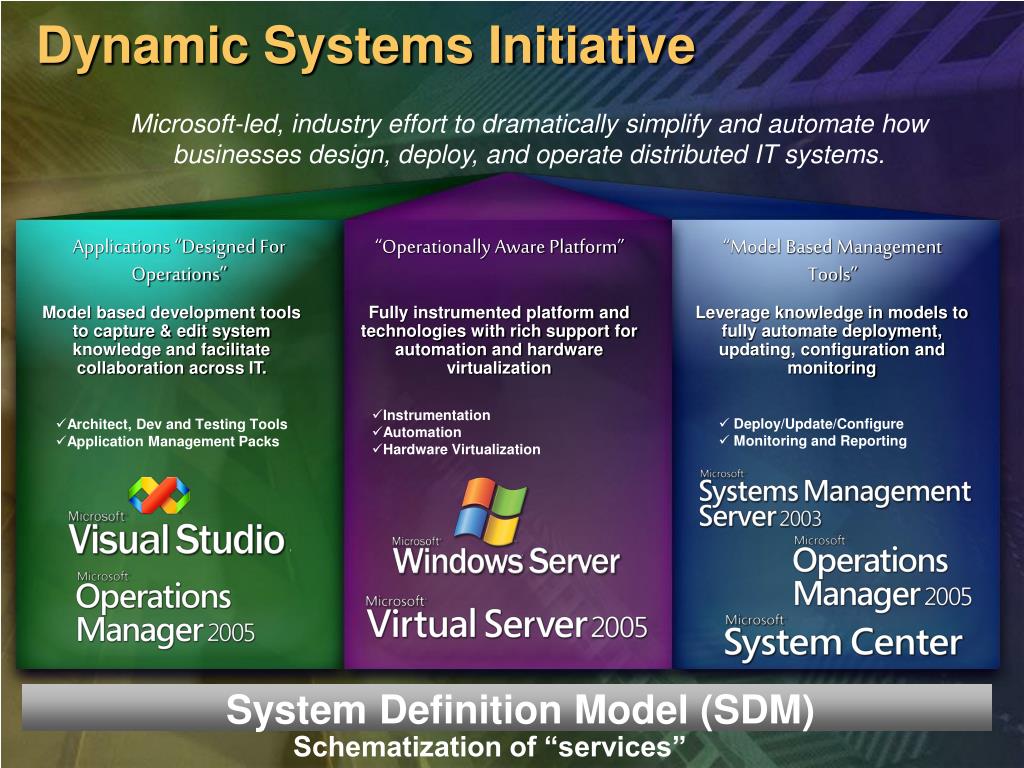Screen dimensions: 1024x768
Task: Click the 'Schematization of "services"' caption
Action: pos(490,746)
